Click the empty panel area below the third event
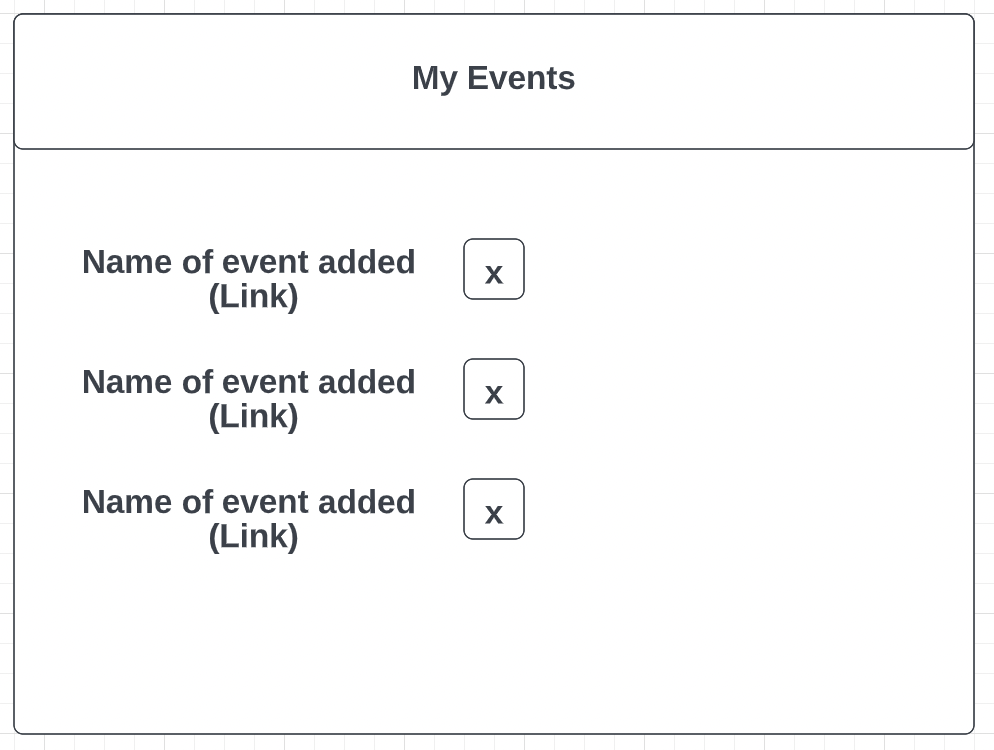The width and height of the screenshot is (994, 750). tap(494, 640)
